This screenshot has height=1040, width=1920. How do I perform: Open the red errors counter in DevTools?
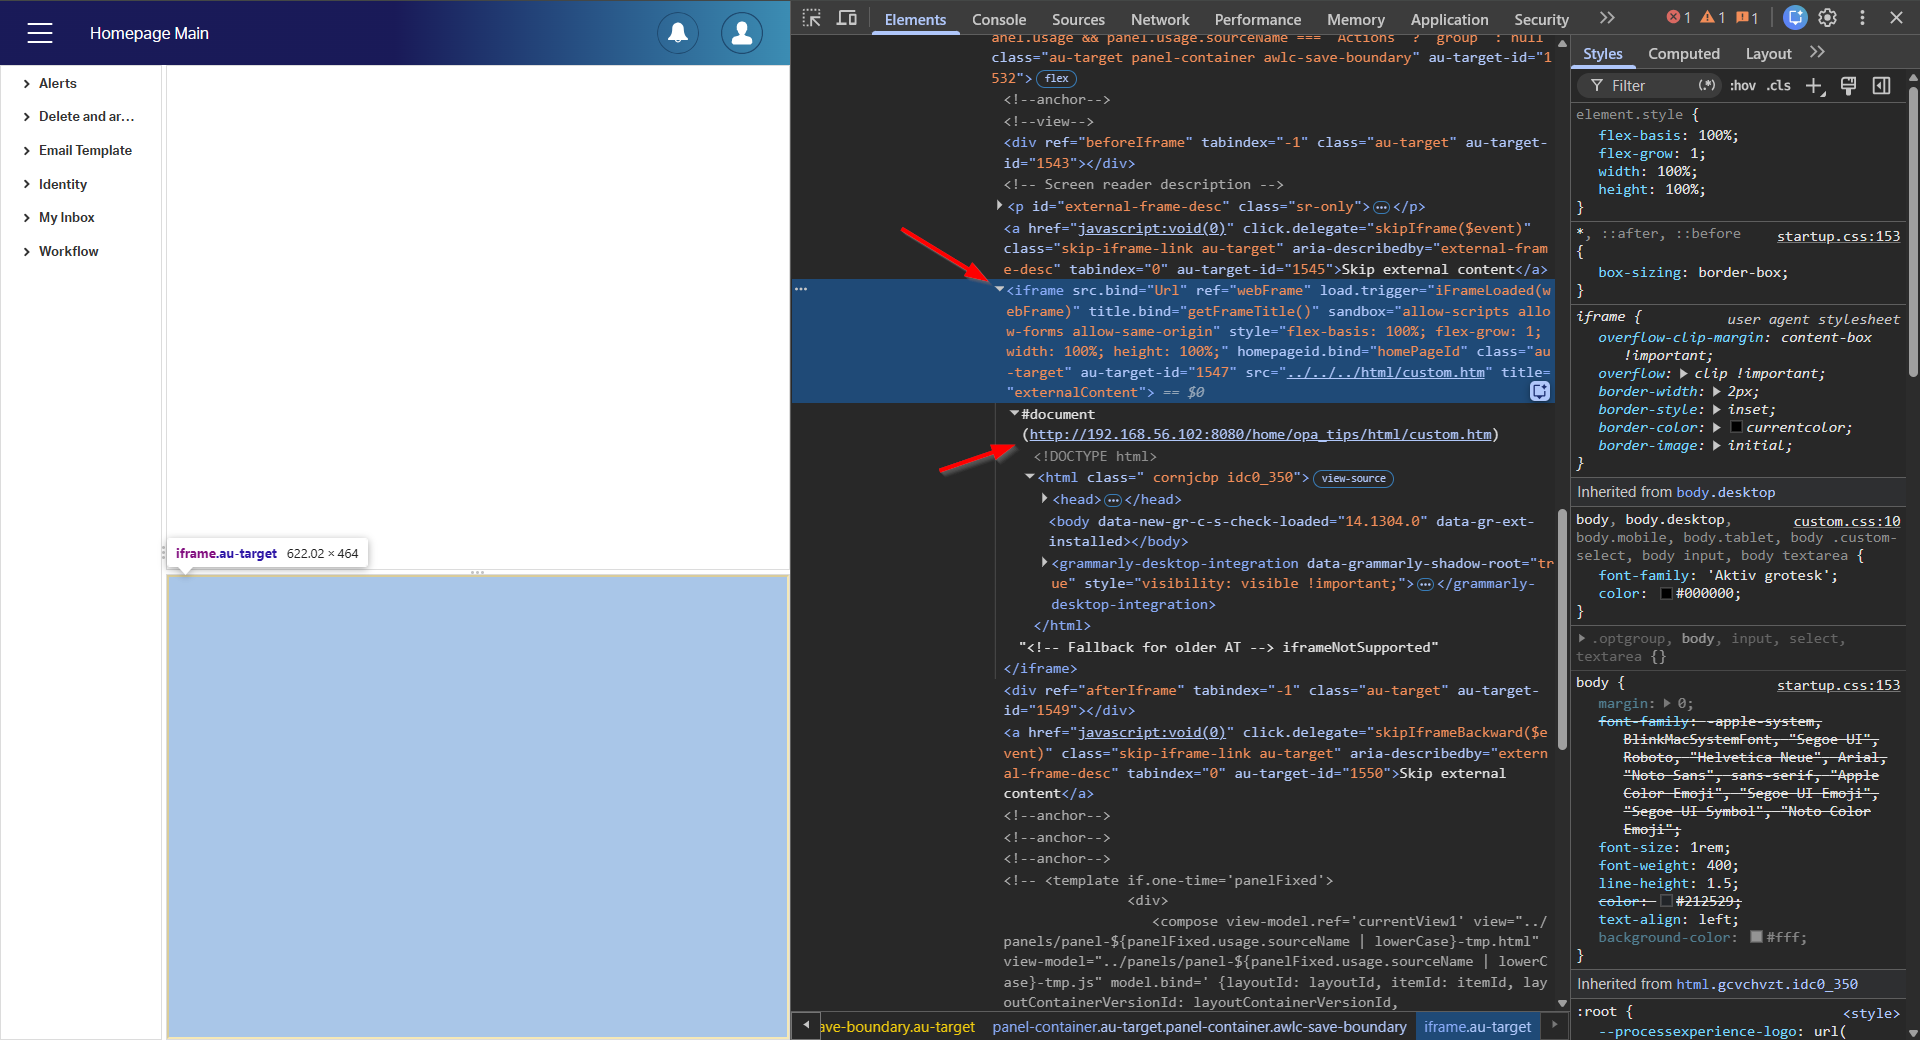[x=1679, y=18]
